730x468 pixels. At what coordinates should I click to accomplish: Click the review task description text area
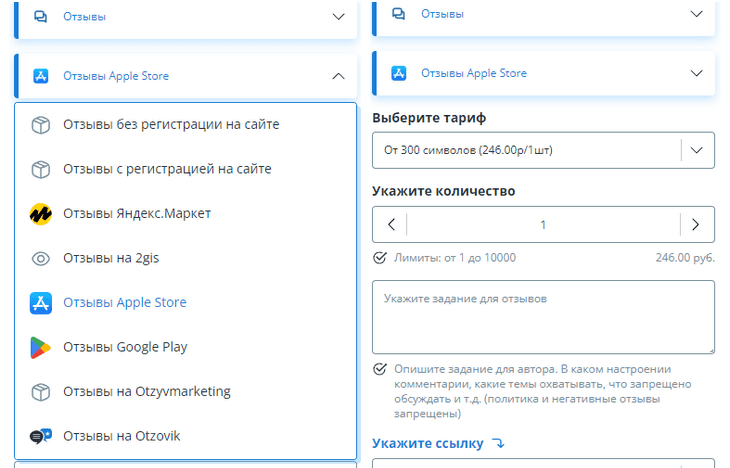pyautogui.click(x=543, y=316)
